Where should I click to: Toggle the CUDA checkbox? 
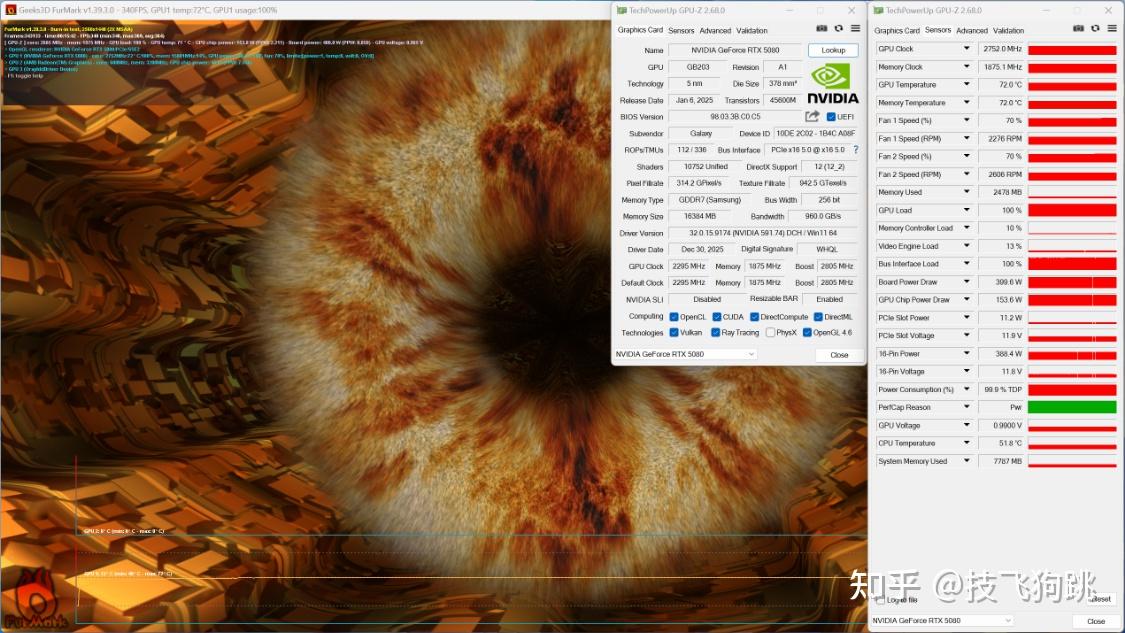click(716, 316)
